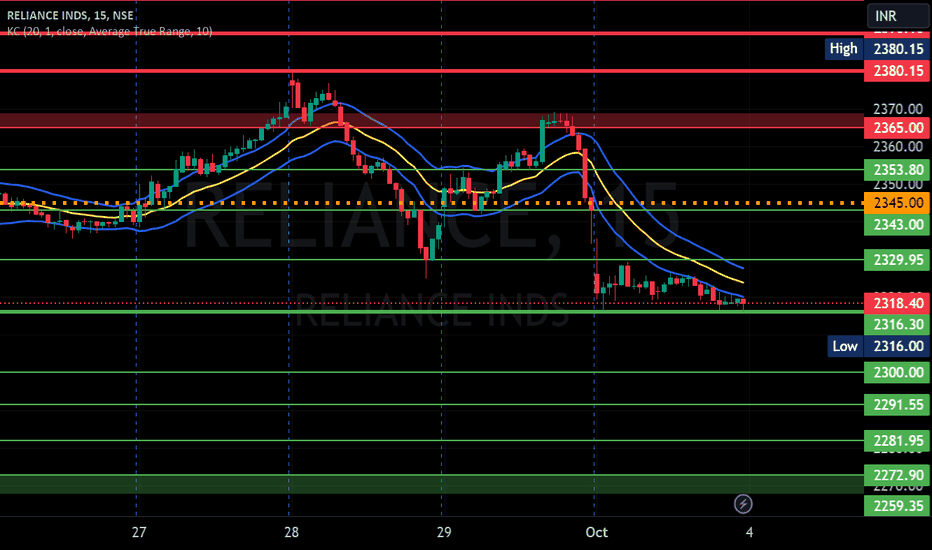This screenshot has width=932, height=550.
Task: Click the 29 date on time axis
Action: tap(444, 532)
